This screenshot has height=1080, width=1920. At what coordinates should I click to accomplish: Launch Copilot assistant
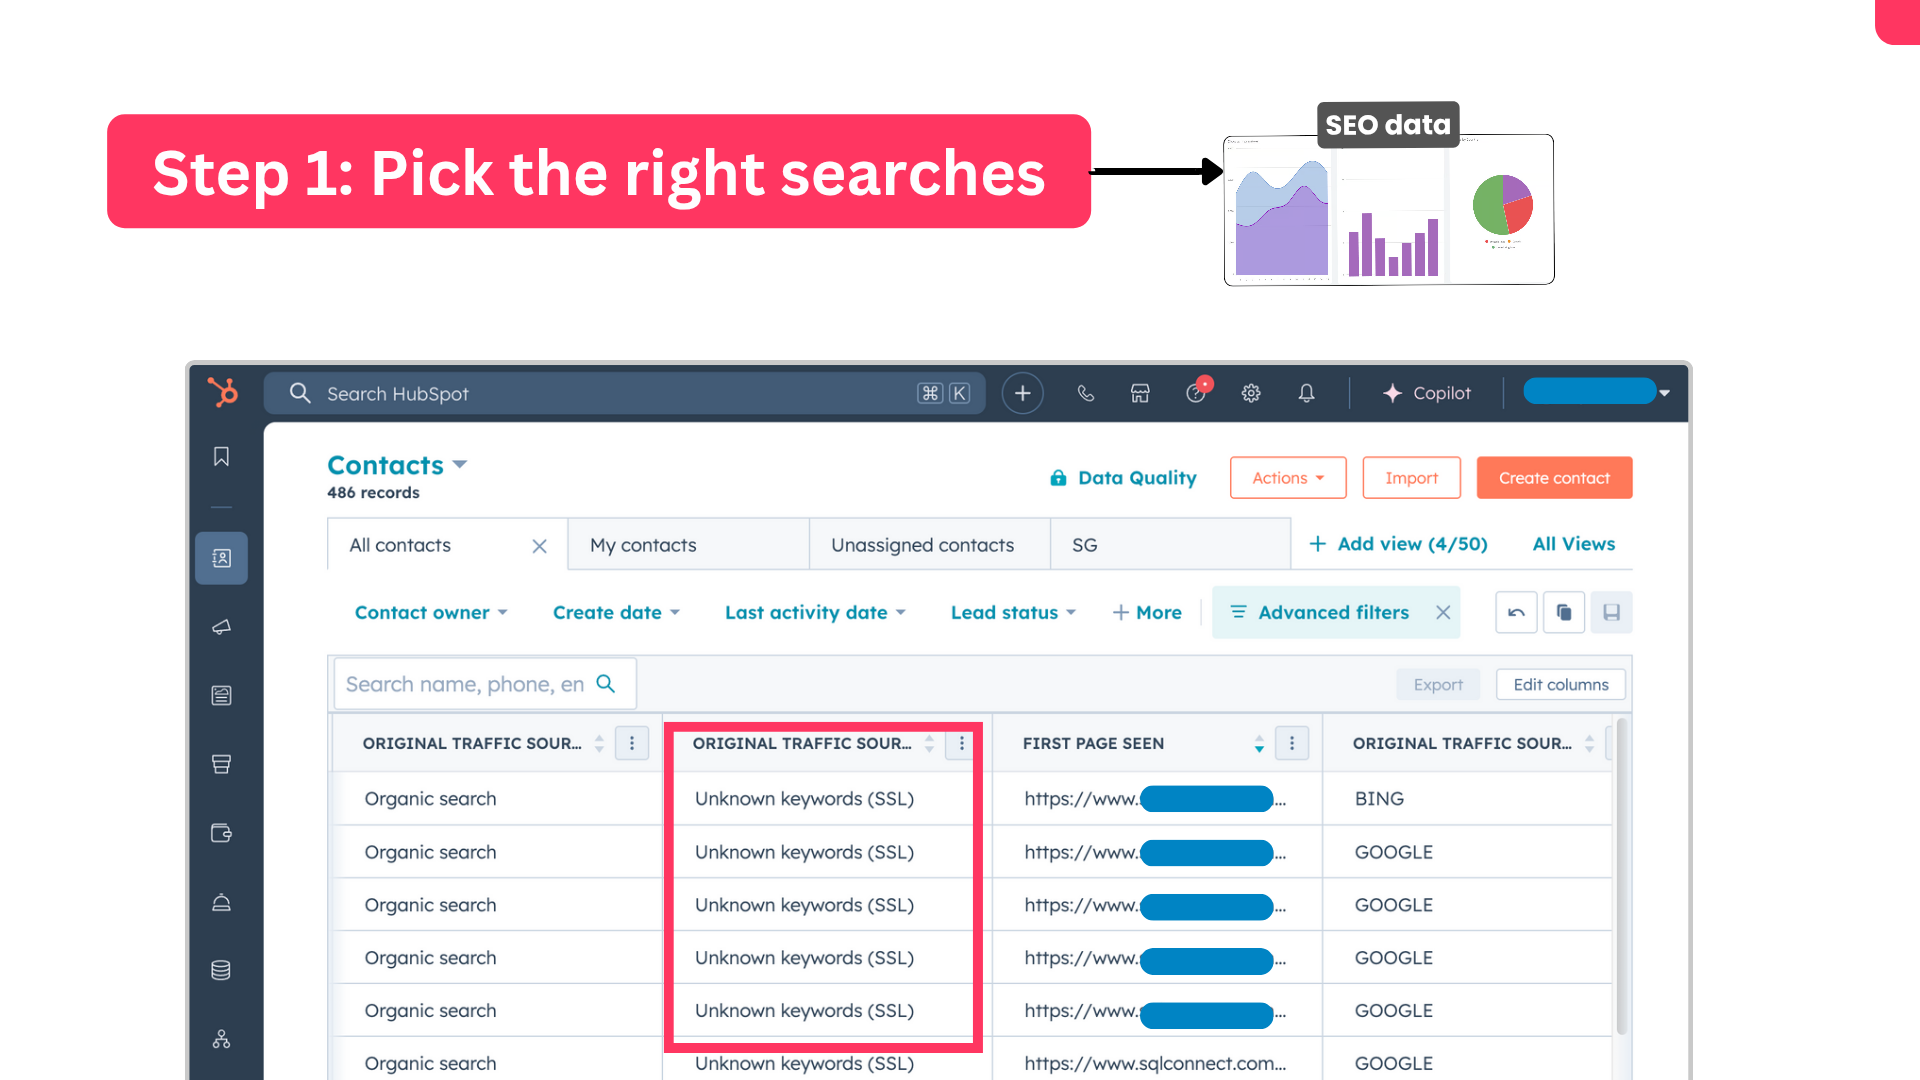[1427, 393]
